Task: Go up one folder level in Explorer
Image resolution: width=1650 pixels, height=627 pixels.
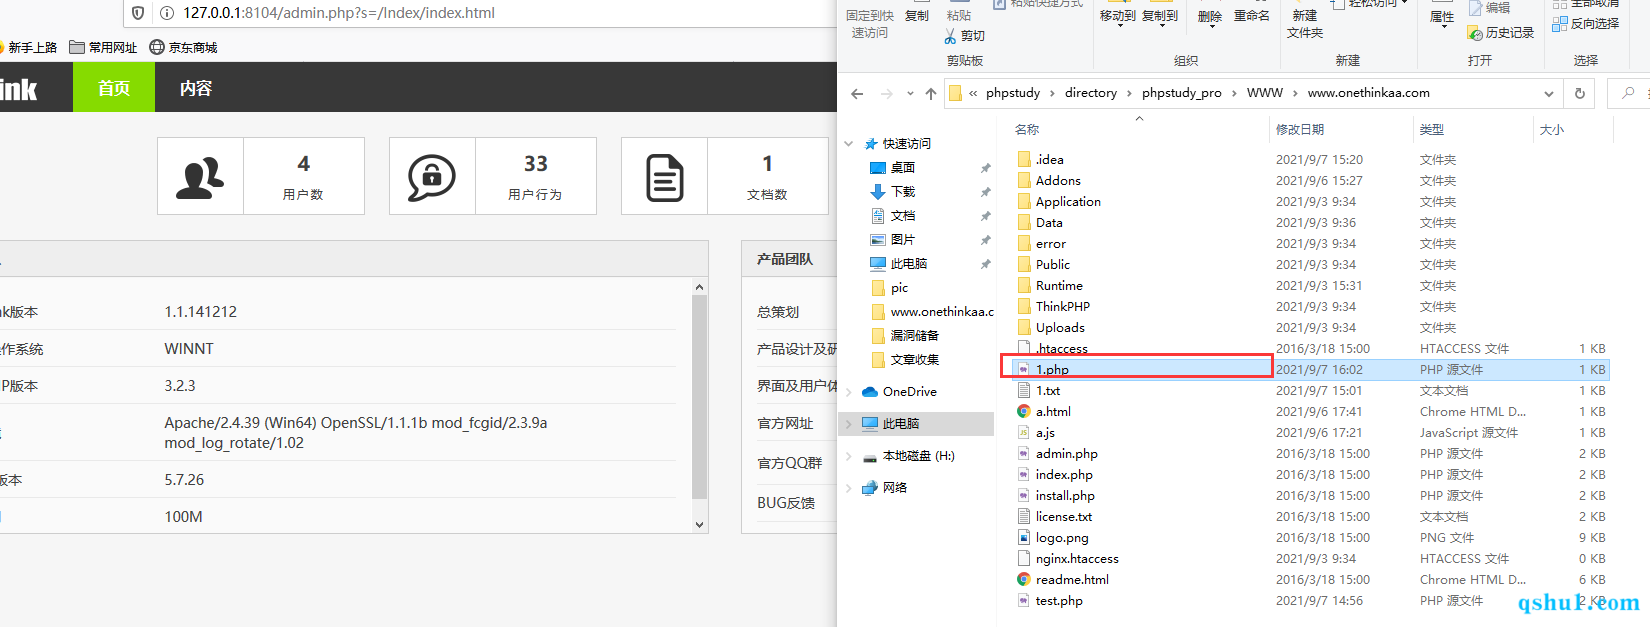Action: coord(931,93)
